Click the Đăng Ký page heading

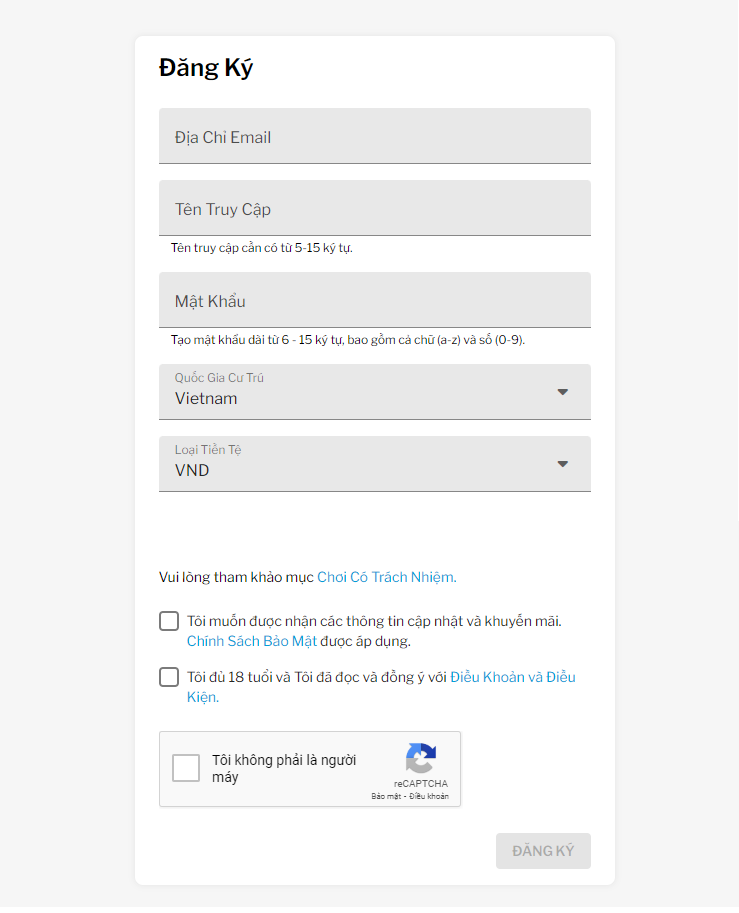click(206, 68)
